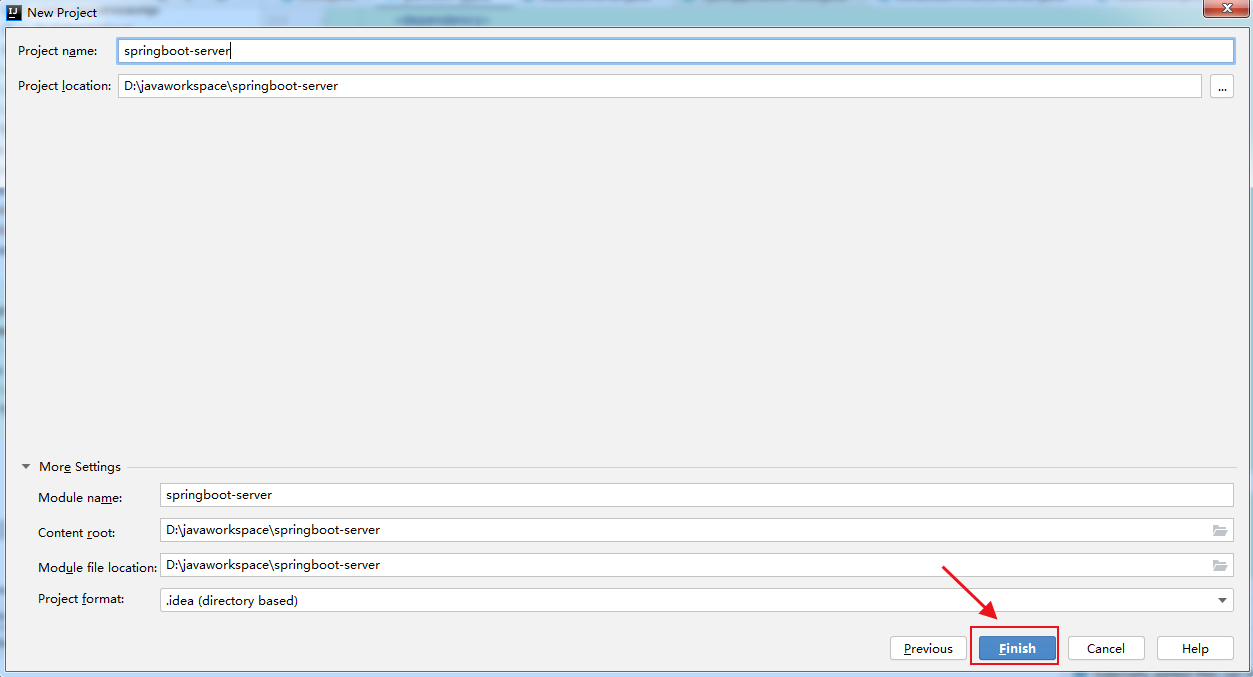Edit the Module name field
This screenshot has width=1253, height=677.
(697, 495)
